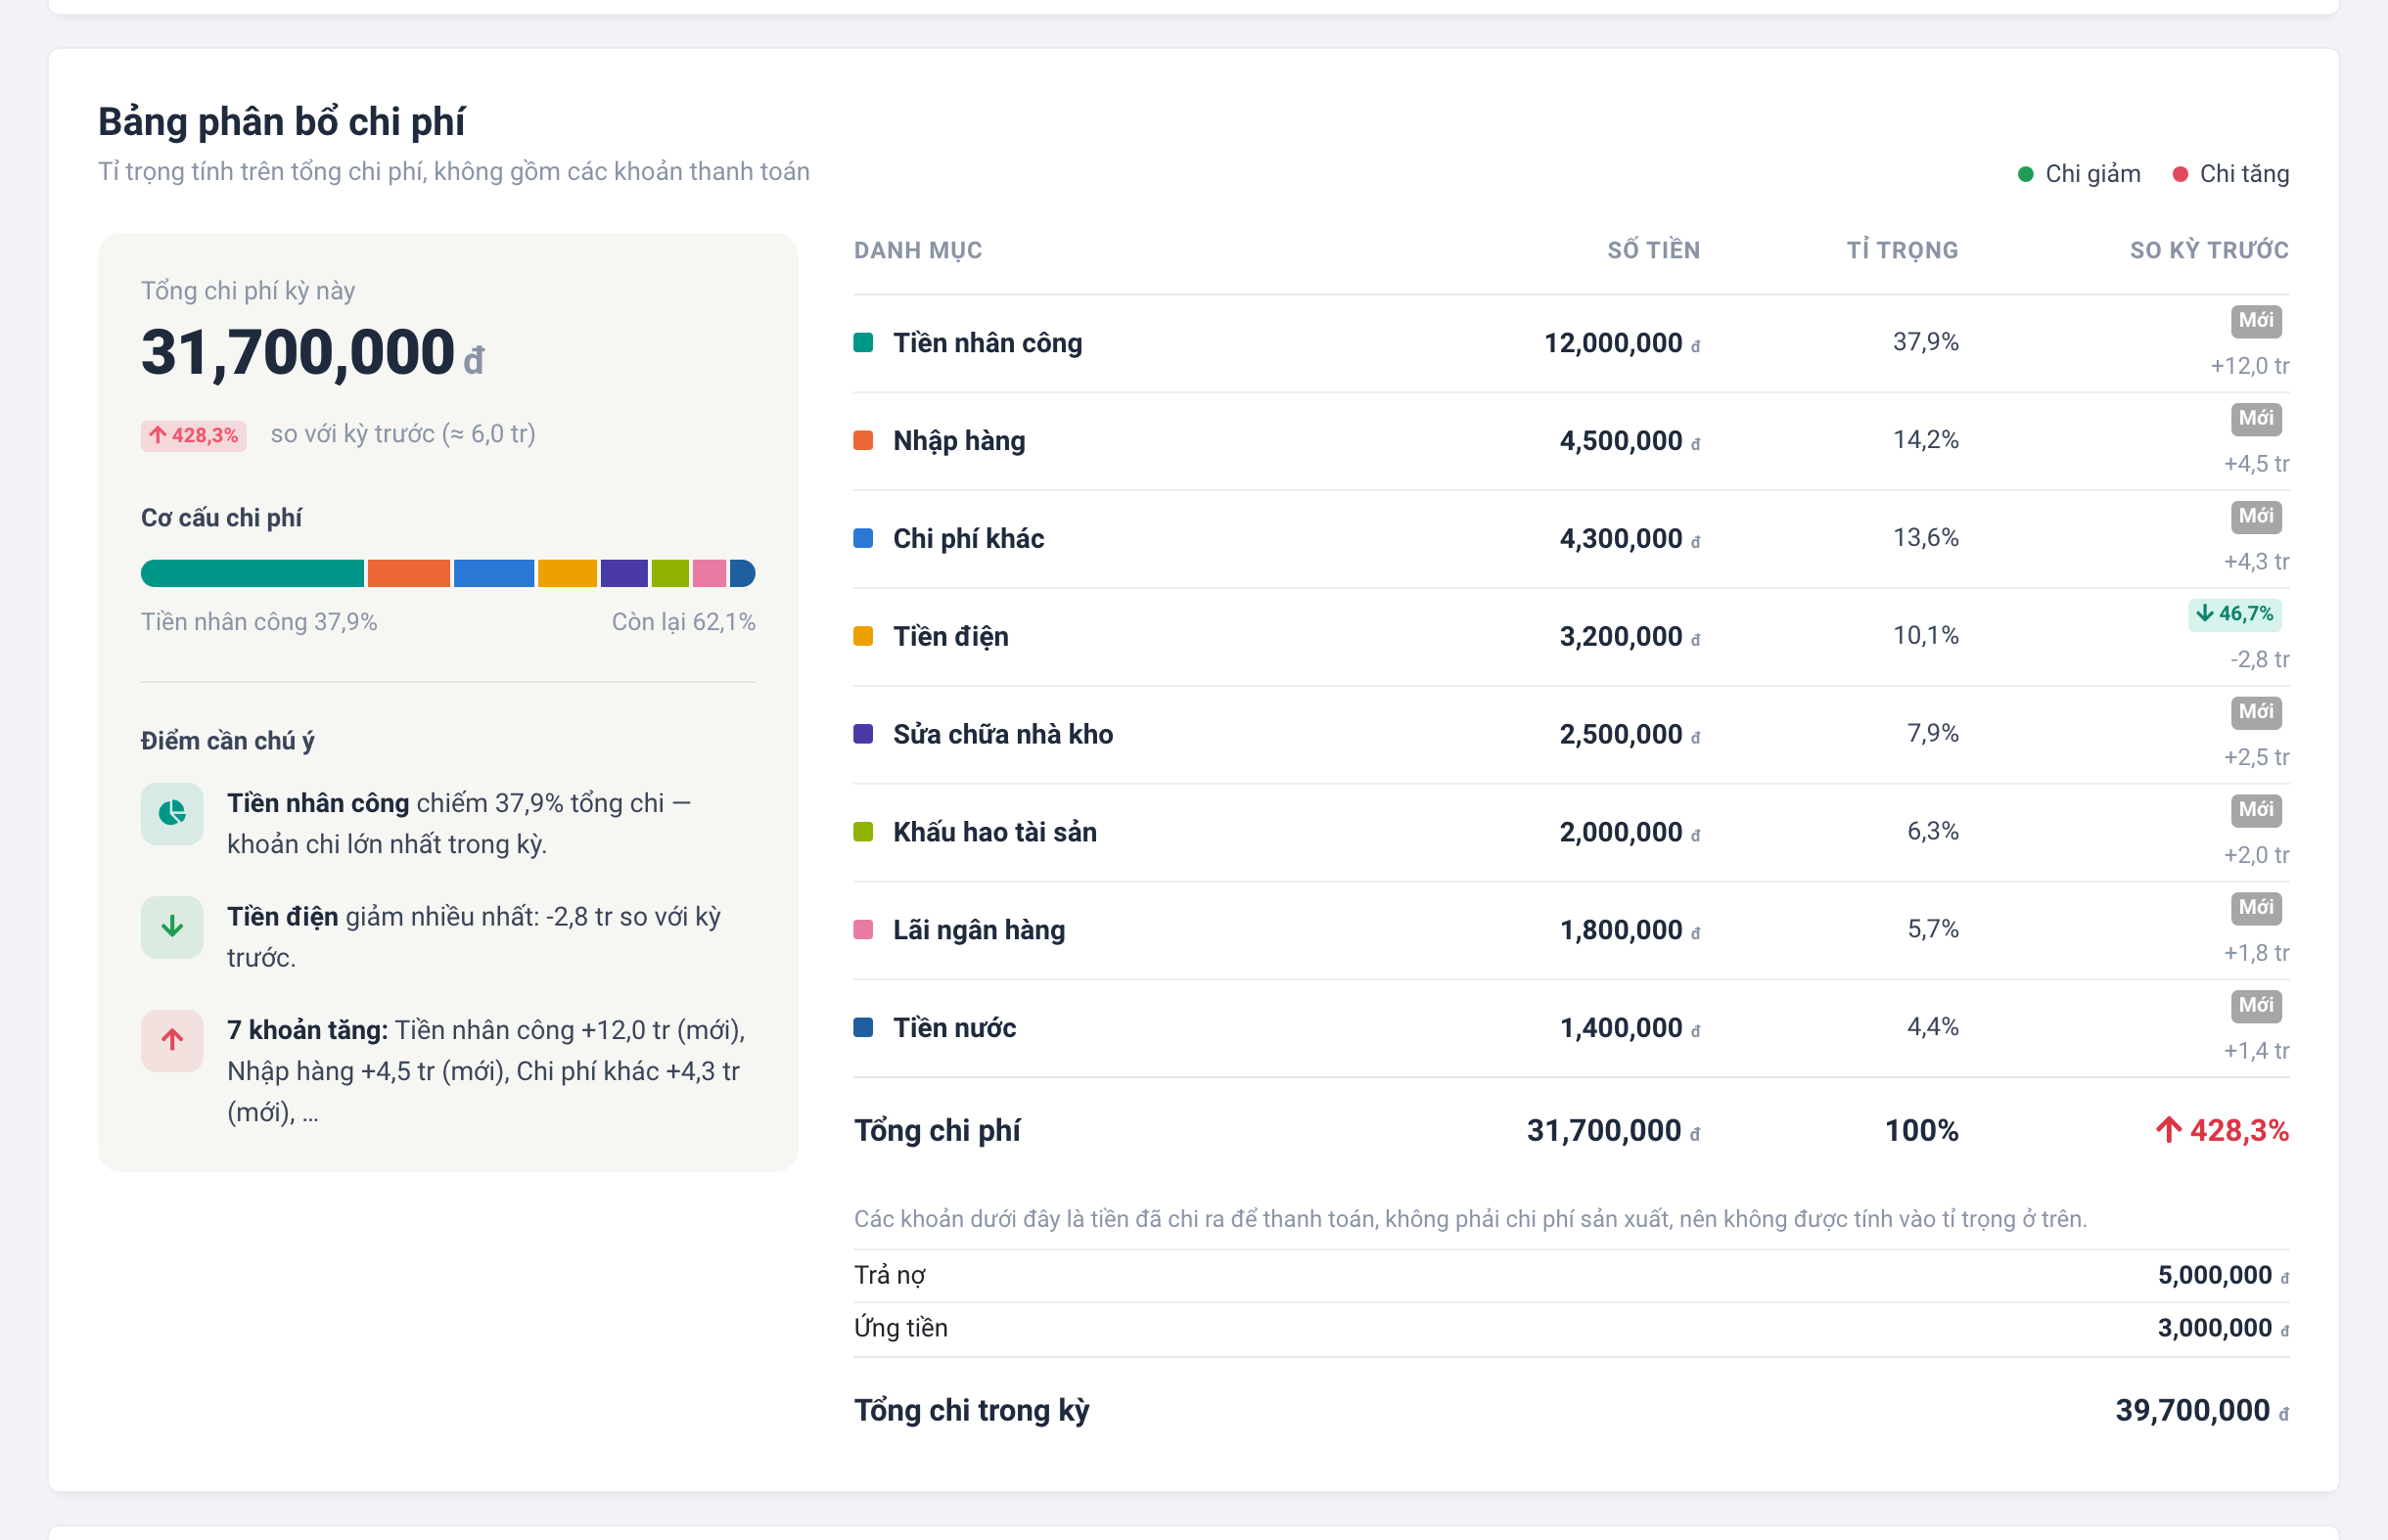The width and height of the screenshot is (2388, 1540).
Task: Click the Bảng phân bổ chi phí heading
Action: (x=282, y=122)
